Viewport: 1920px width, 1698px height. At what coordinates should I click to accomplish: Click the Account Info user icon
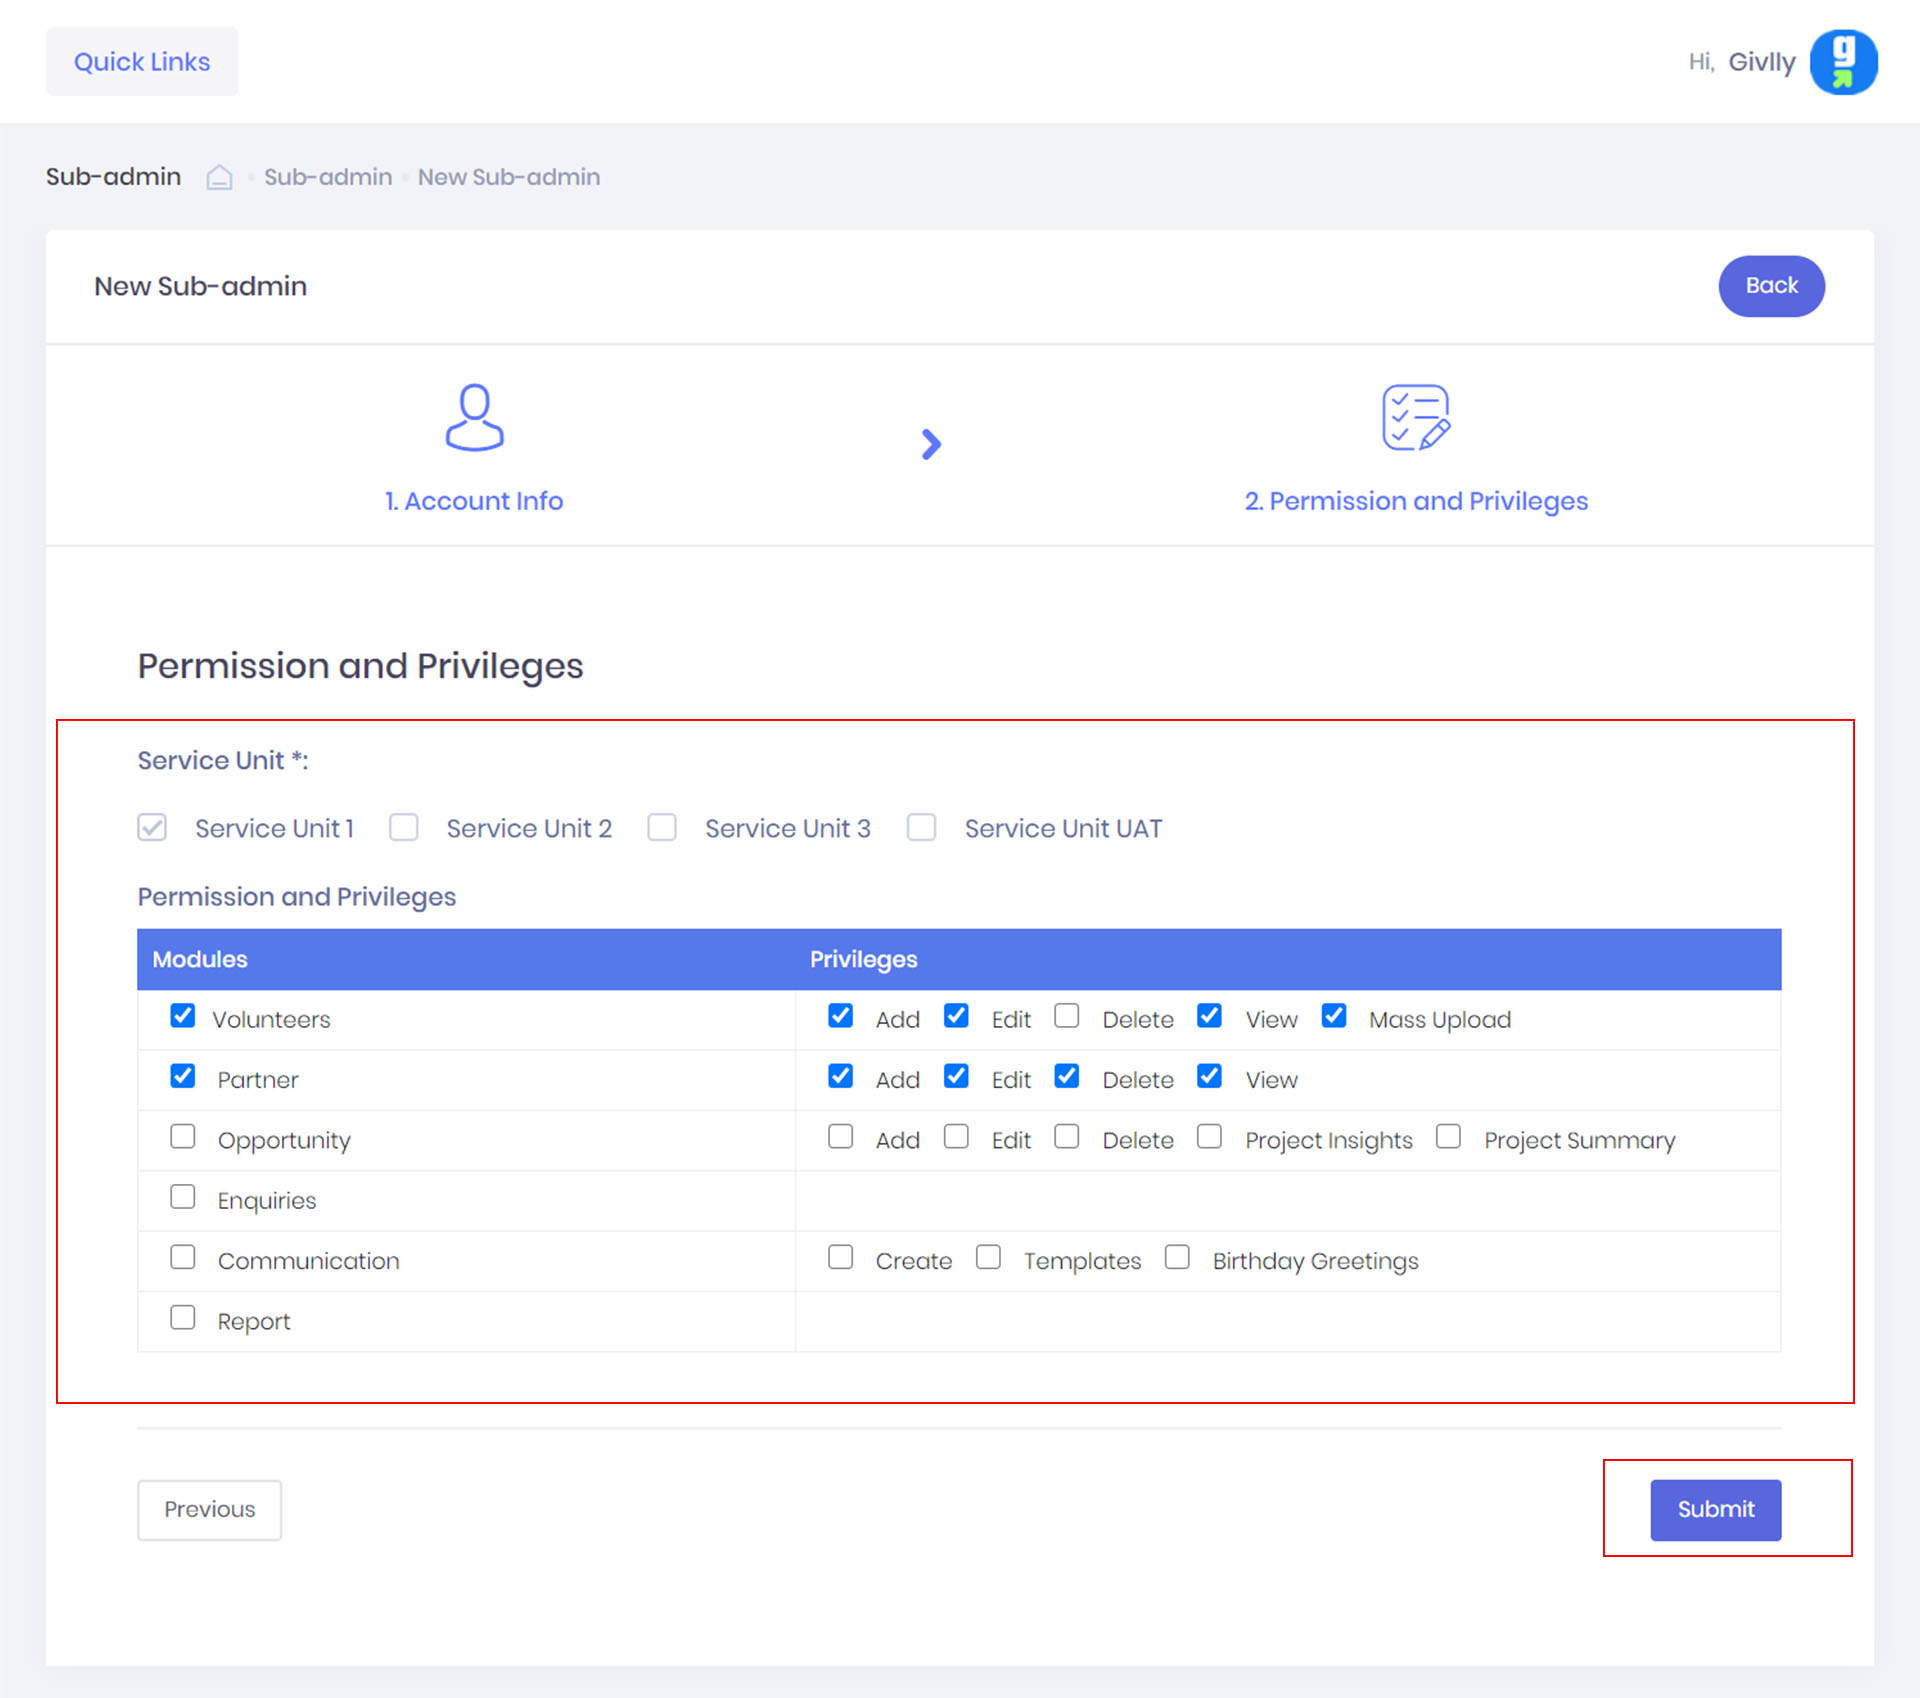(x=474, y=418)
